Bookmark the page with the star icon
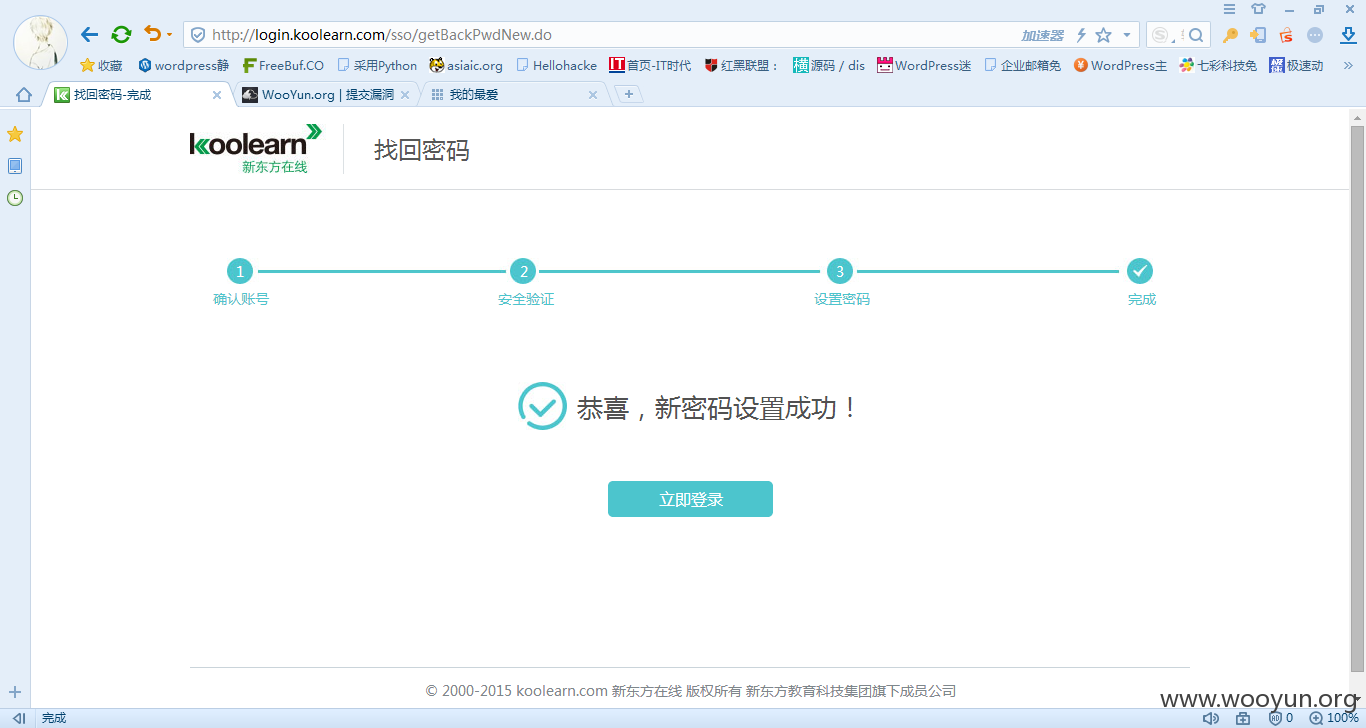Image resolution: width=1366 pixels, height=728 pixels. coord(1104,35)
